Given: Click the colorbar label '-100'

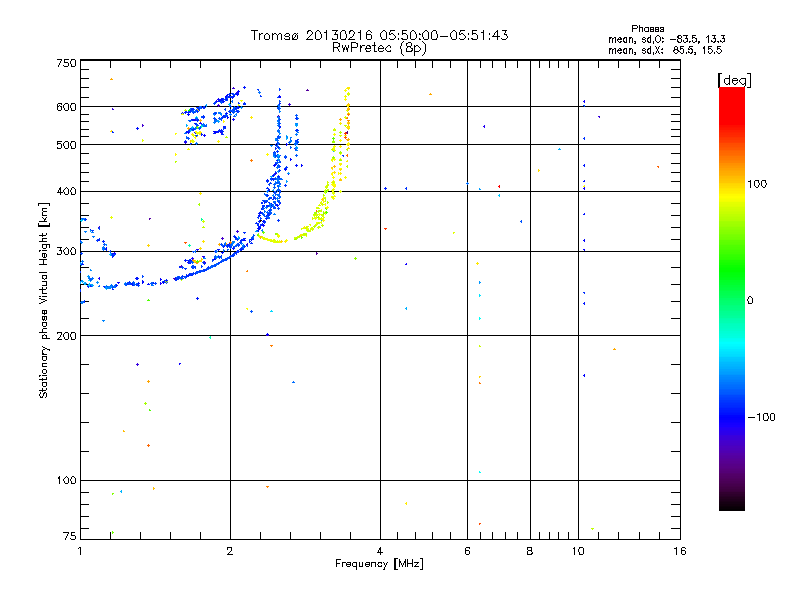Looking at the screenshot, I should click(x=761, y=417).
